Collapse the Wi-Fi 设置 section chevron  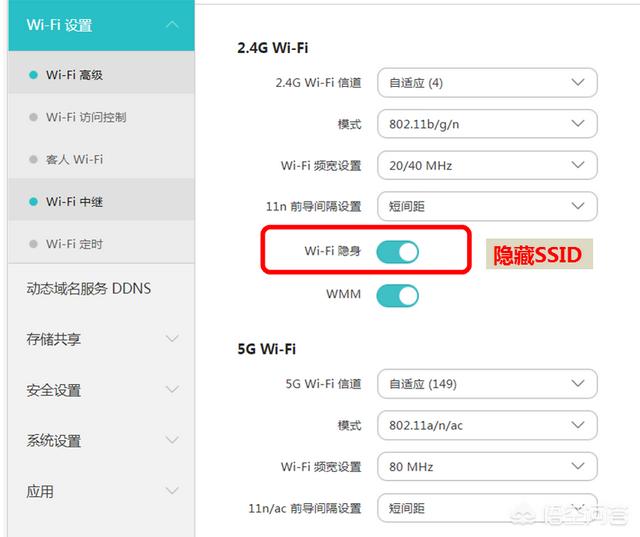click(x=172, y=25)
